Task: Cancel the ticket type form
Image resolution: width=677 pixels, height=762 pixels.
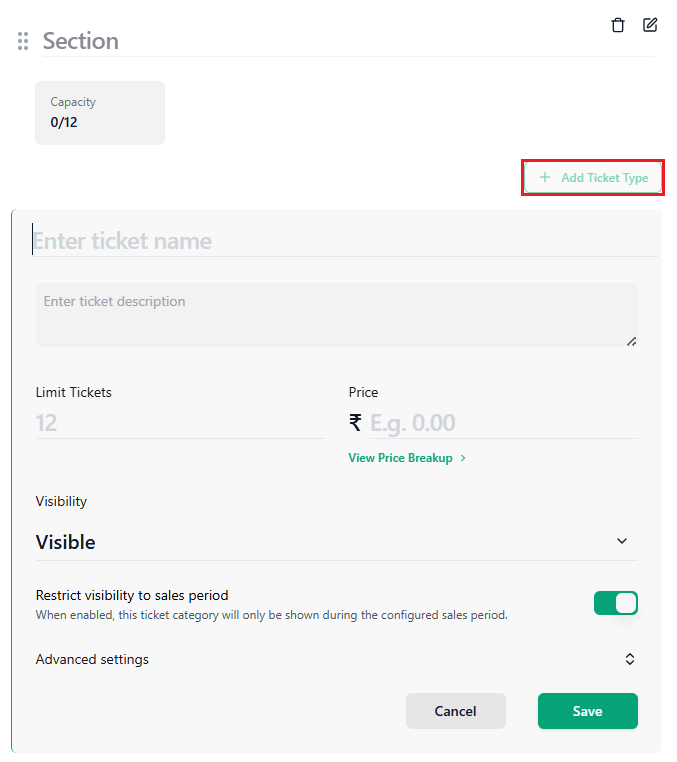Action: (455, 711)
